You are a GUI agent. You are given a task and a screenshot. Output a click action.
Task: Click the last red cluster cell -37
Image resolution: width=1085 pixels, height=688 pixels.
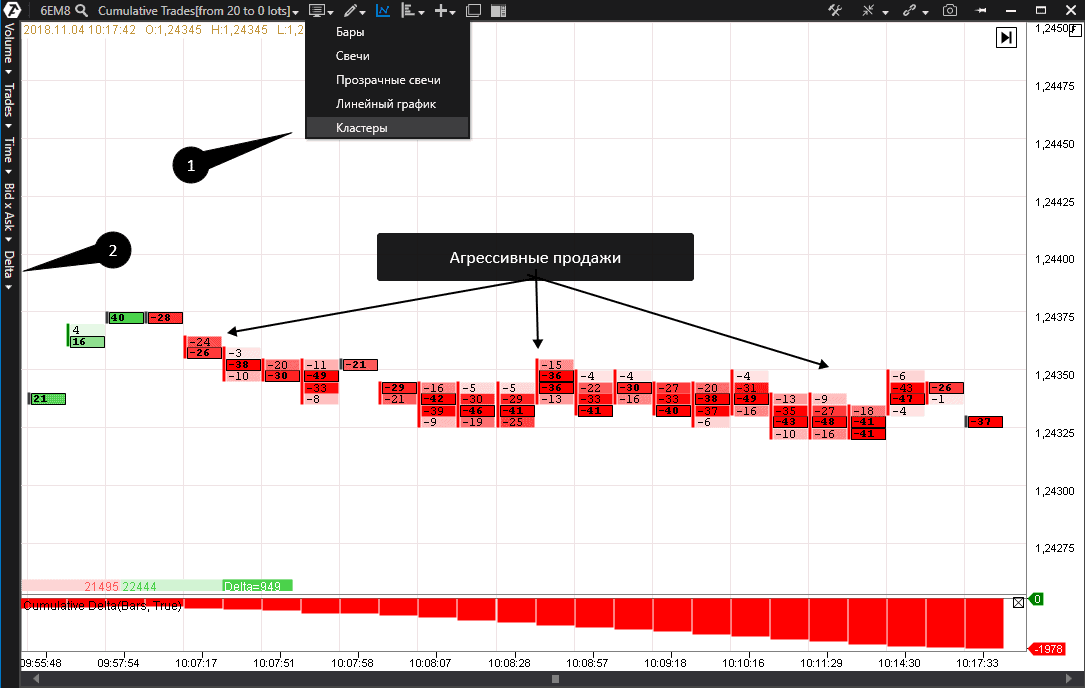click(x=985, y=422)
